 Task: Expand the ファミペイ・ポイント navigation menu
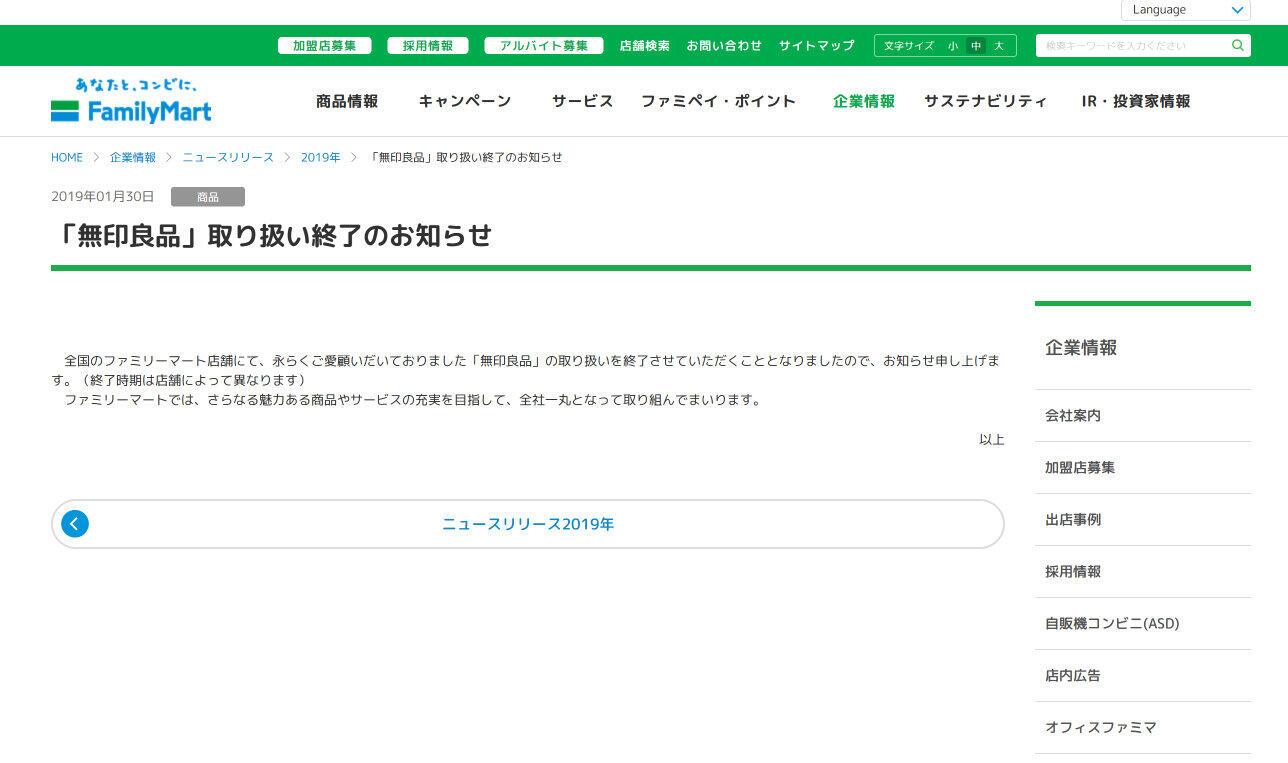click(719, 101)
